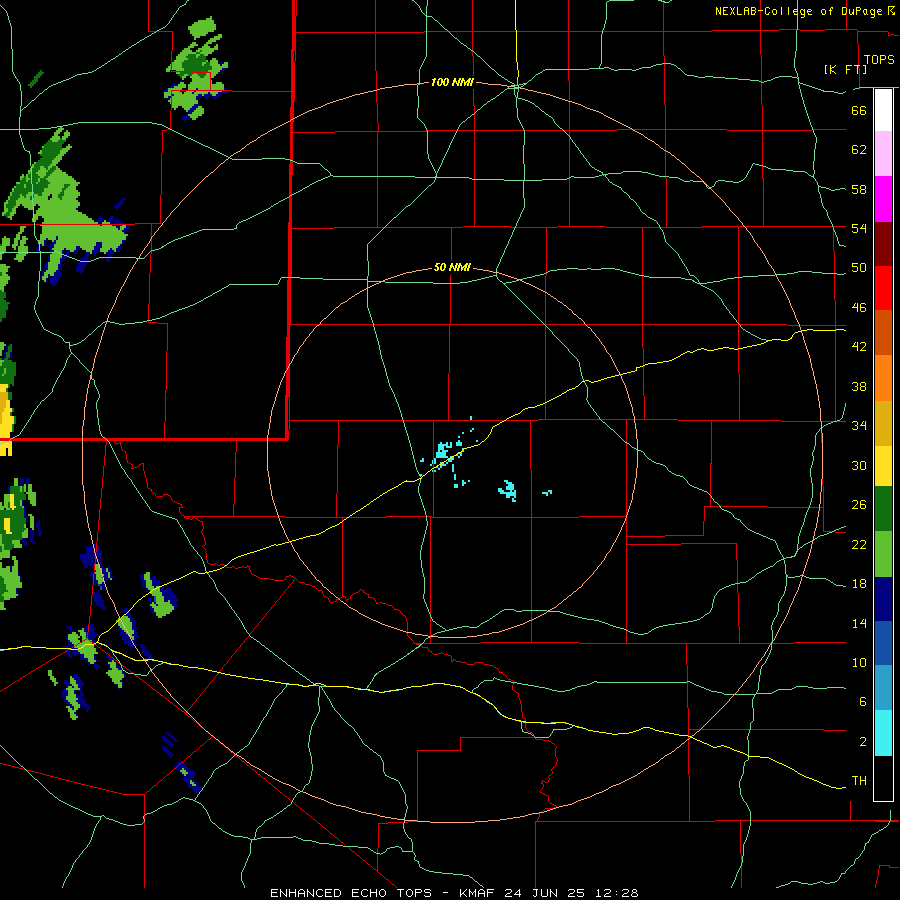Screen dimensions: 900x900
Task: Click the Enhanced Echo Tops KMAF caption
Action: pos(454,893)
